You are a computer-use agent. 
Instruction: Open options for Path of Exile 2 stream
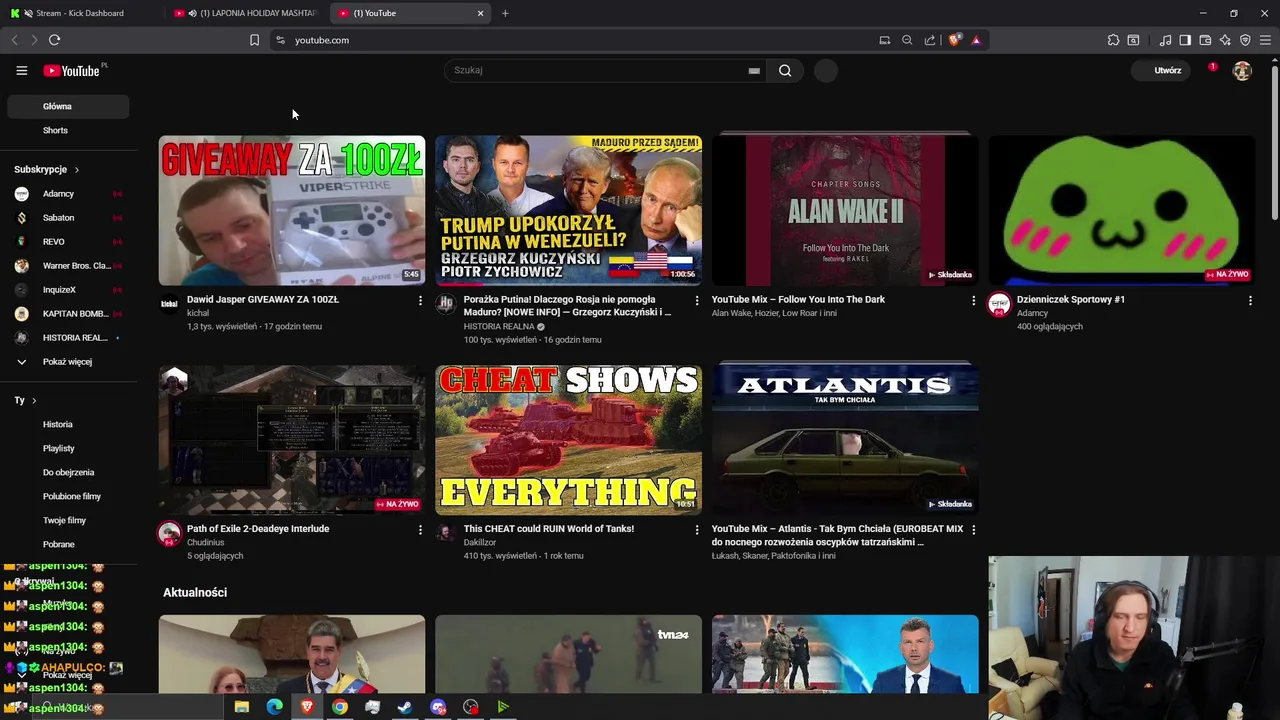click(420, 529)
